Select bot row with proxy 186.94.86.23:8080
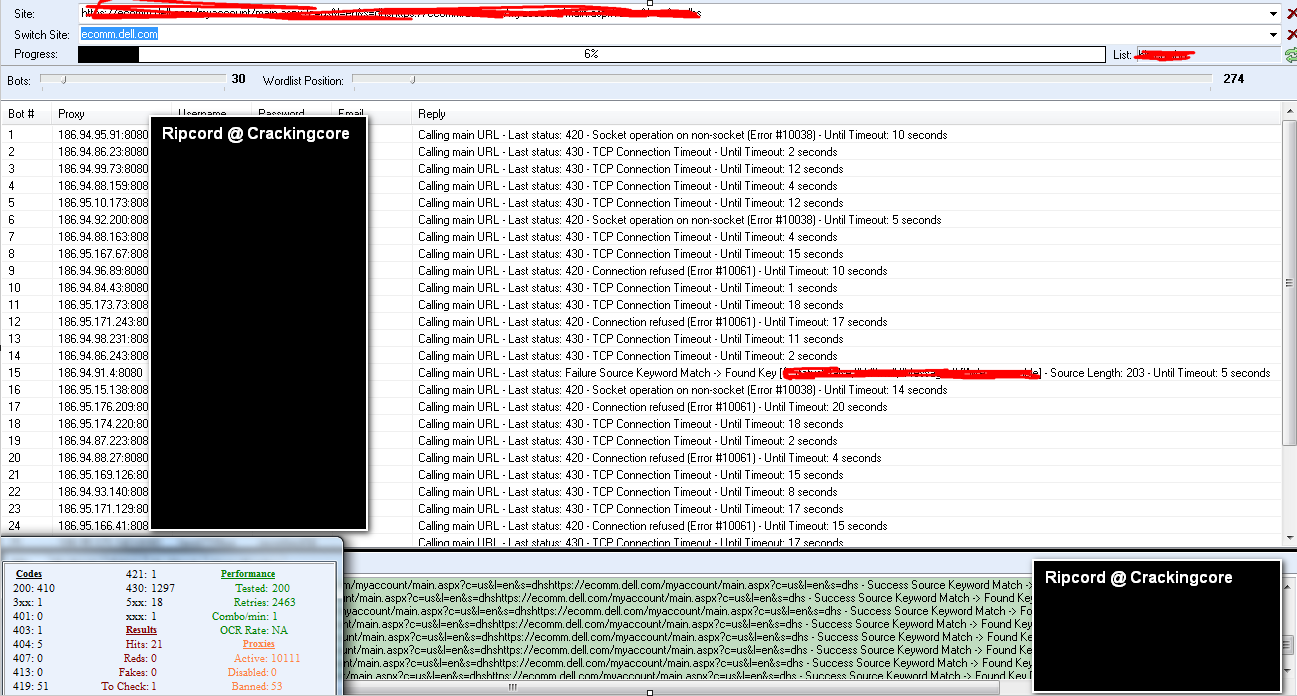This screenshot has width=1297, height=696. coord(640,152)
